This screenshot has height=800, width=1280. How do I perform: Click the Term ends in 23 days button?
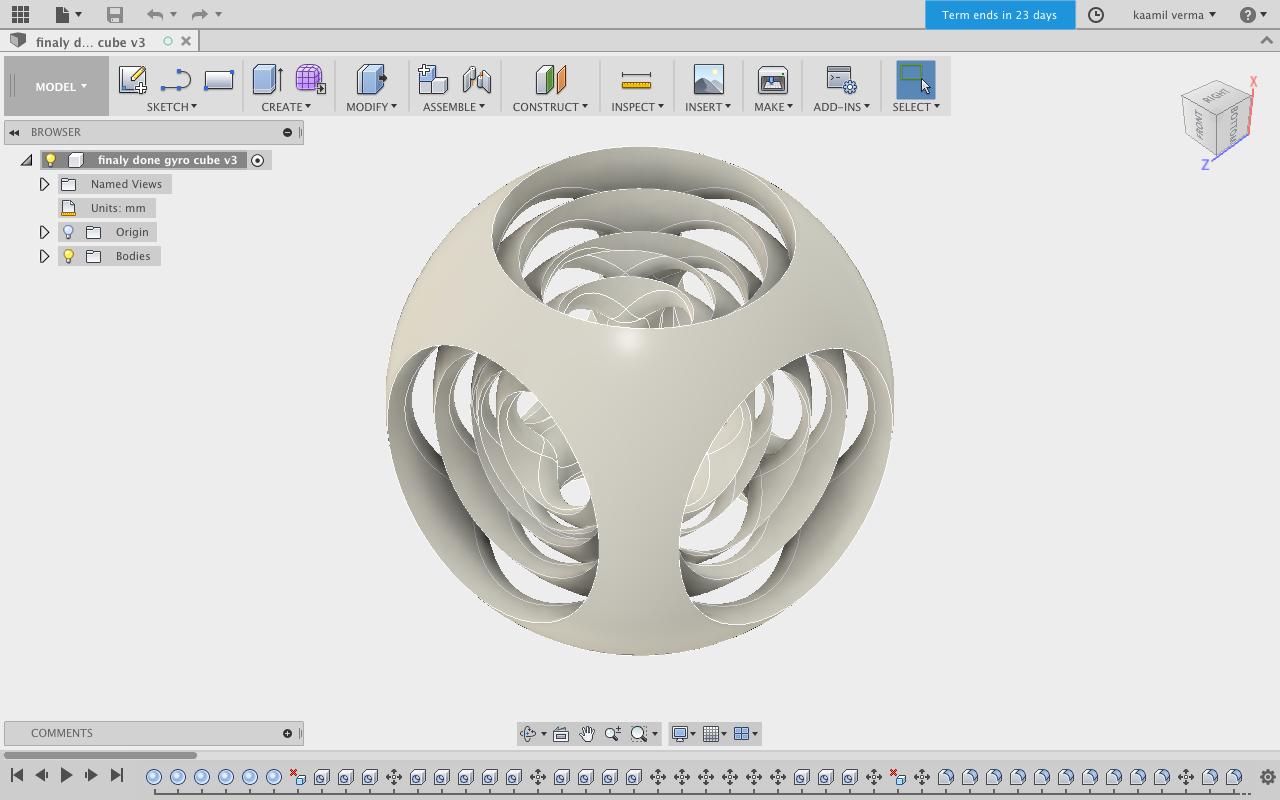pos(999,15)
